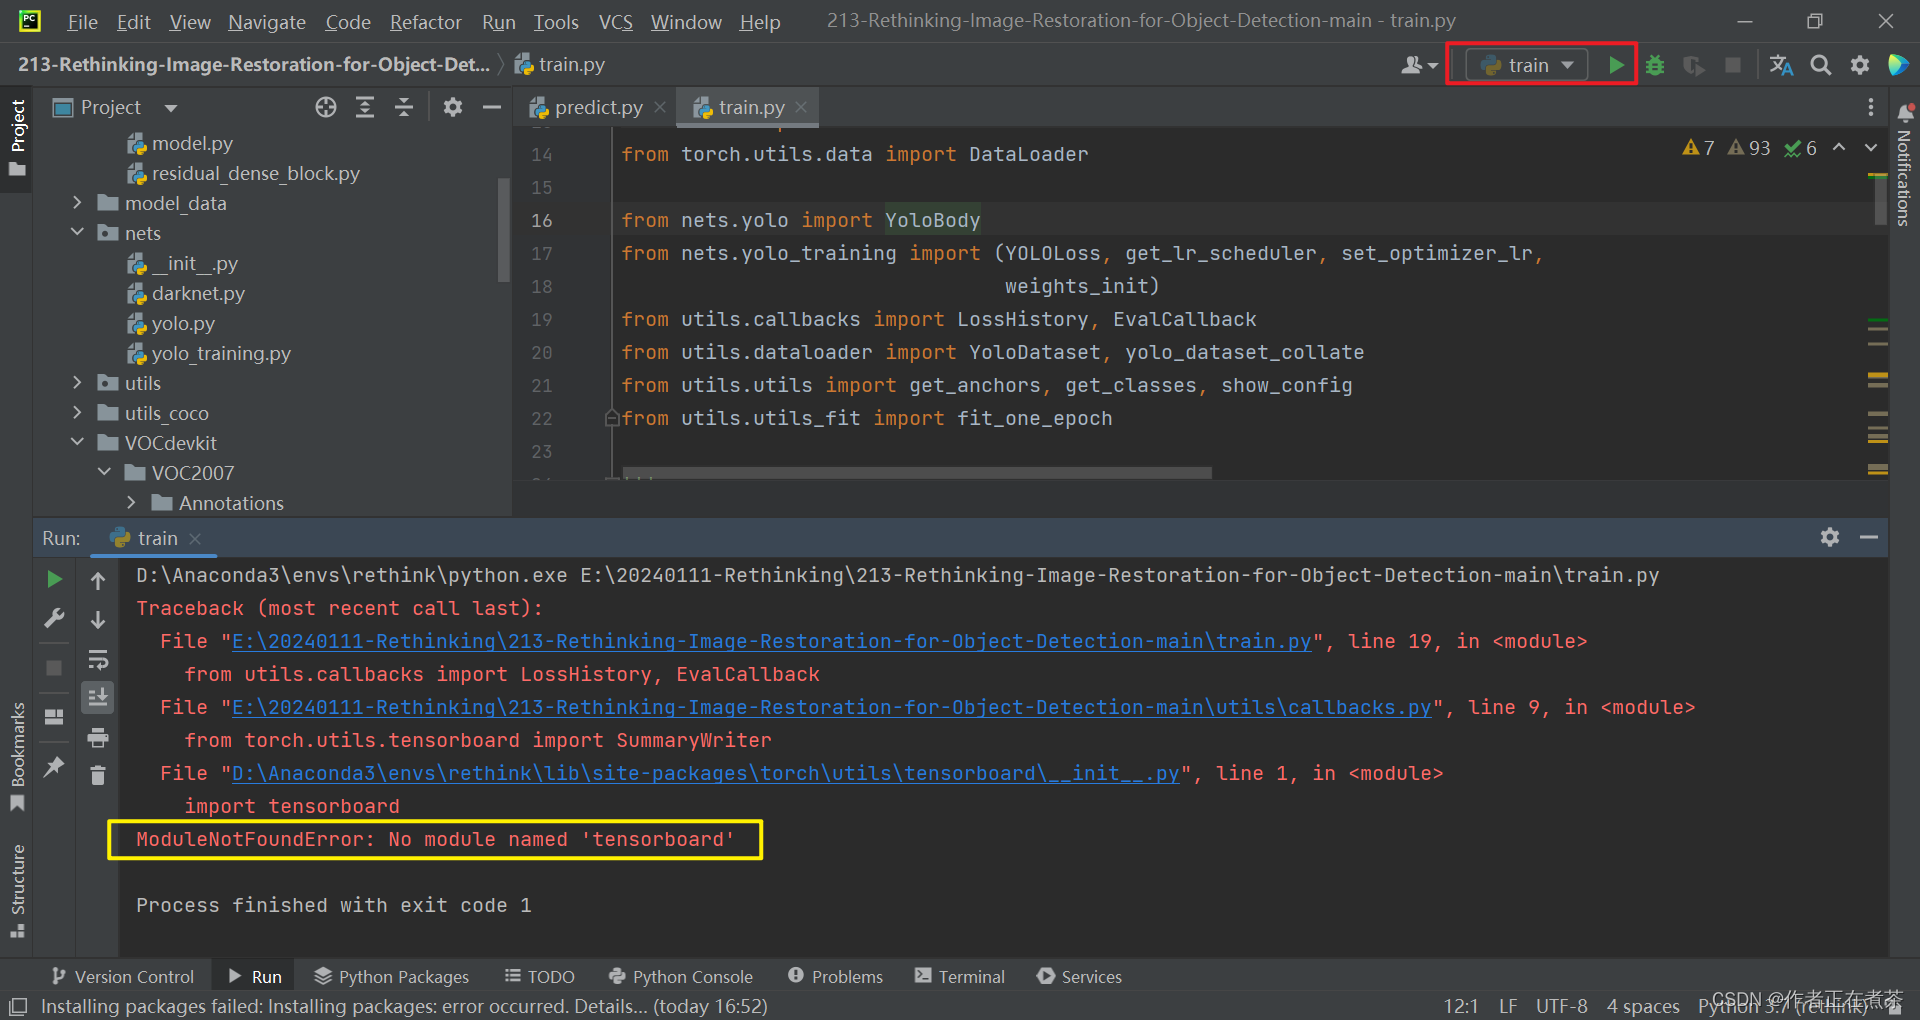Screen dimensions: 1920x1020
Task: Print console output with the printer icon
Action: tap(97, 737)
